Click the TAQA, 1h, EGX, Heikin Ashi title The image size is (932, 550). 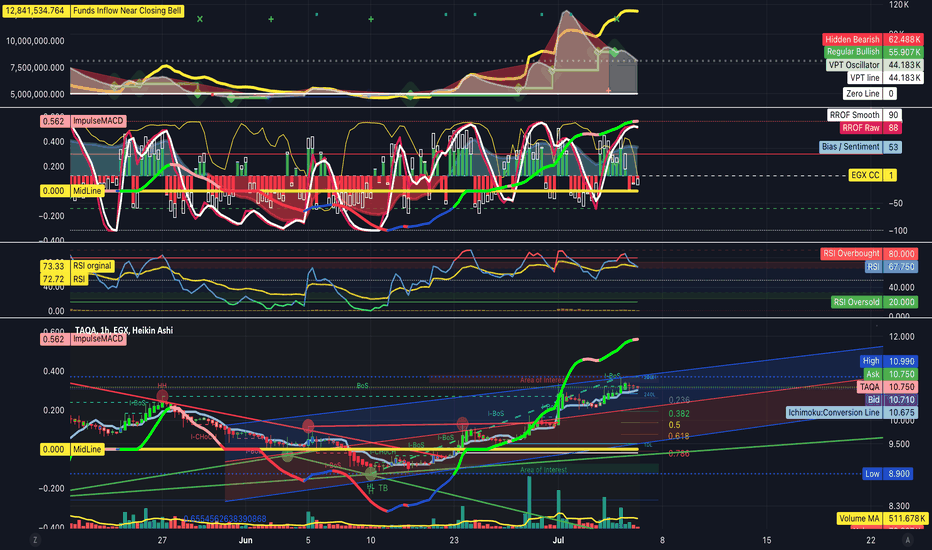[x=124, y=331]
